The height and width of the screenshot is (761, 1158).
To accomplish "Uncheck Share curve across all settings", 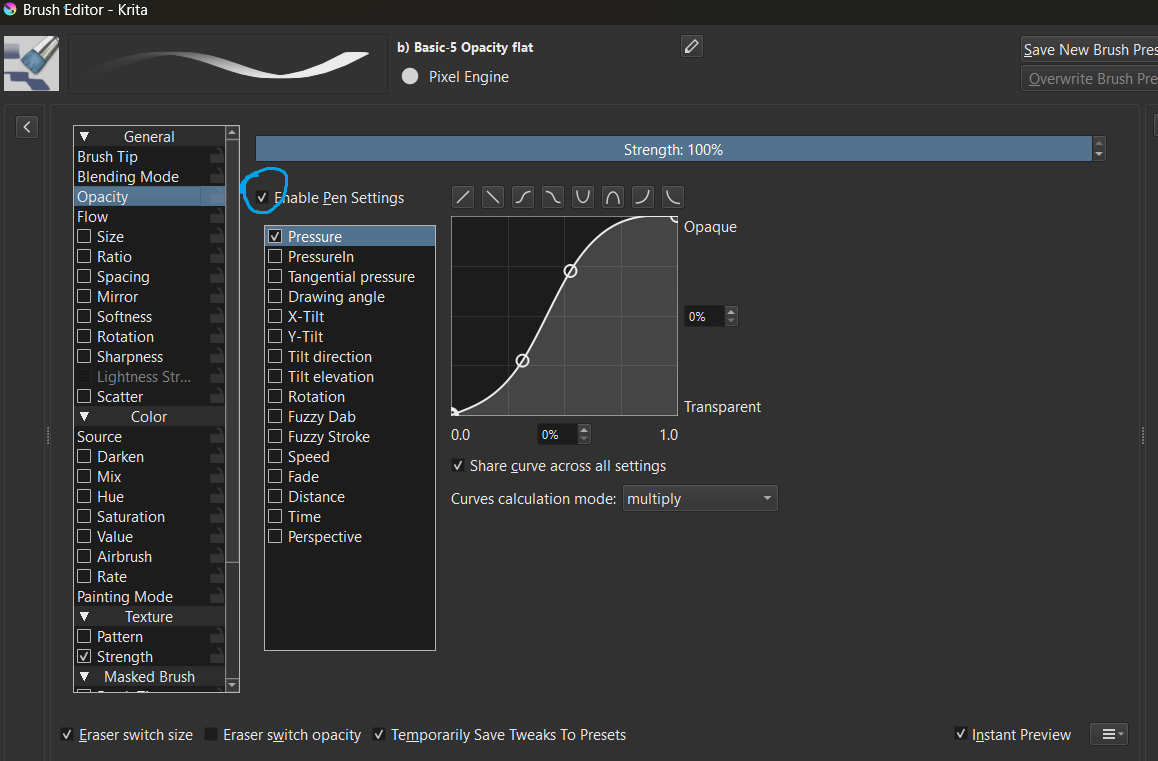I will coord(459,466).
